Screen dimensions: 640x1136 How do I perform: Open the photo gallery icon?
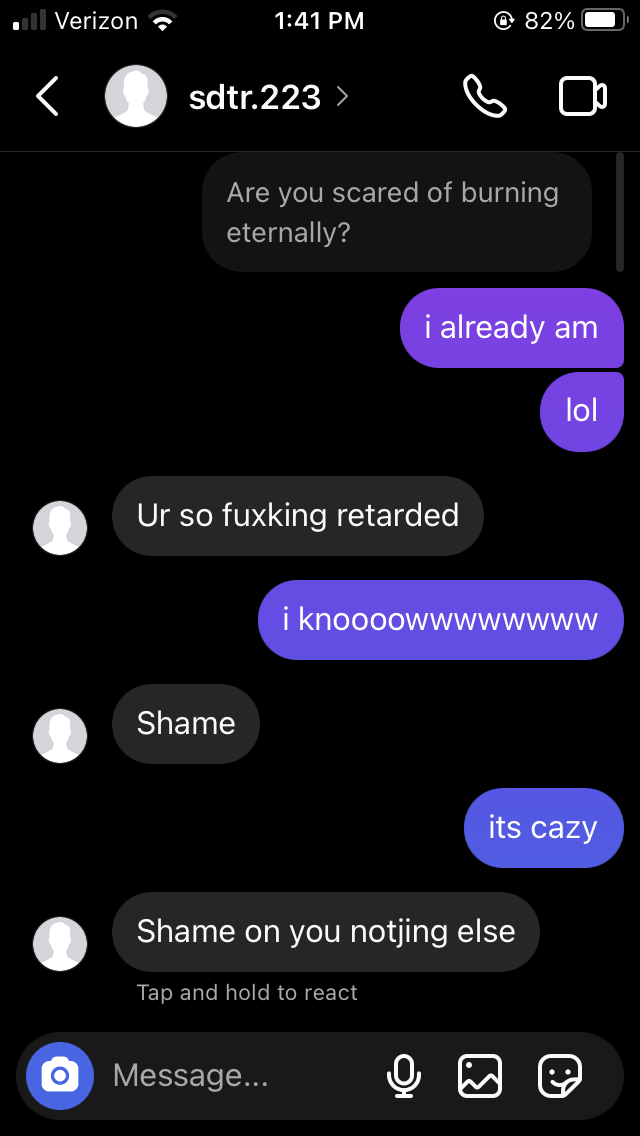pos(480,1076)
